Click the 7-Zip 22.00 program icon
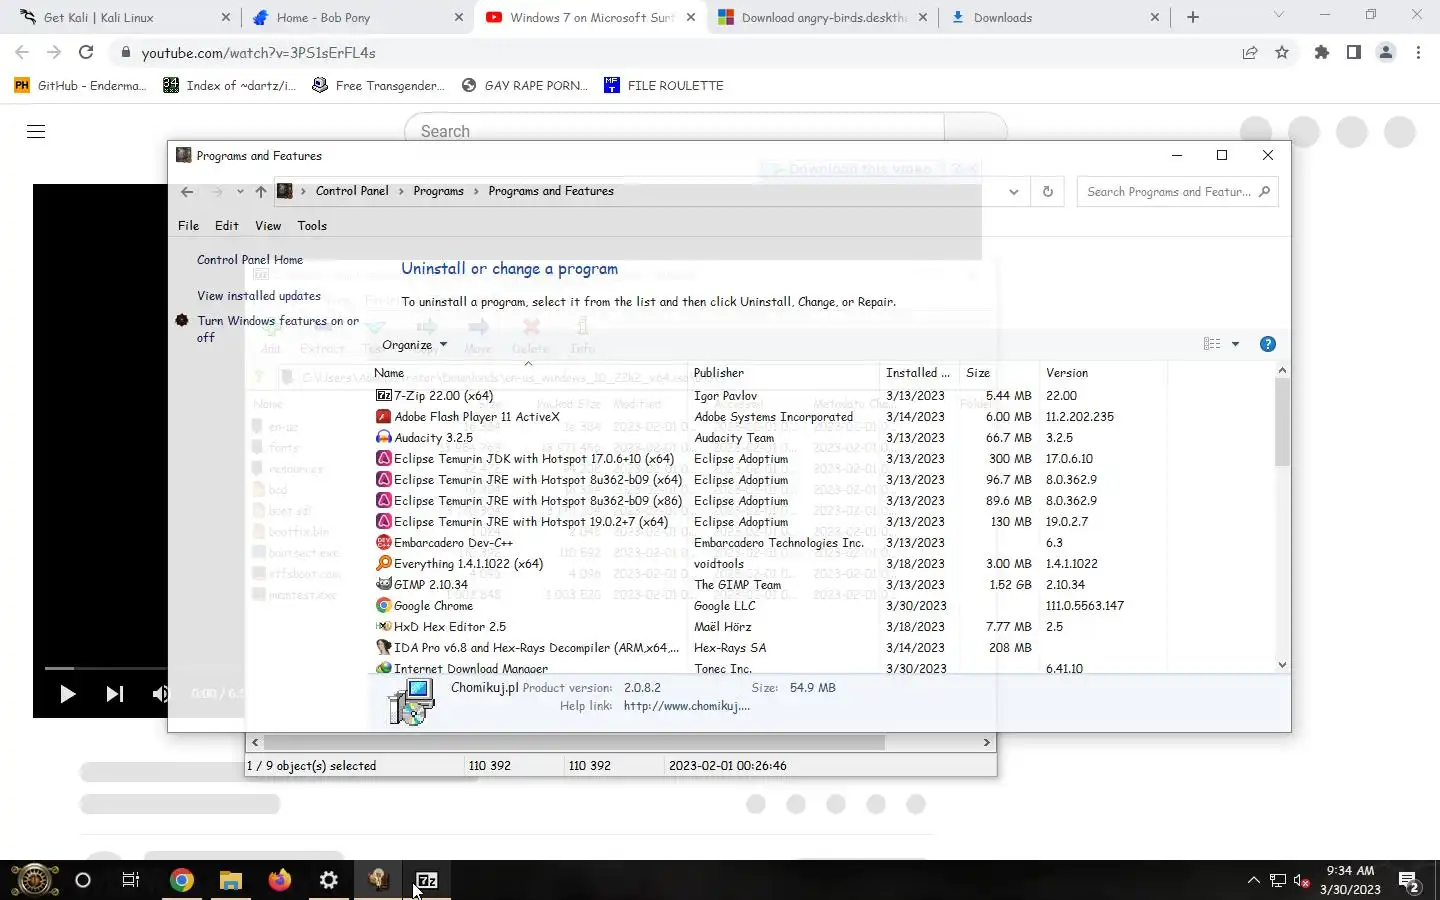Screen dimensions: 1440x900 [x=383, y=396]
